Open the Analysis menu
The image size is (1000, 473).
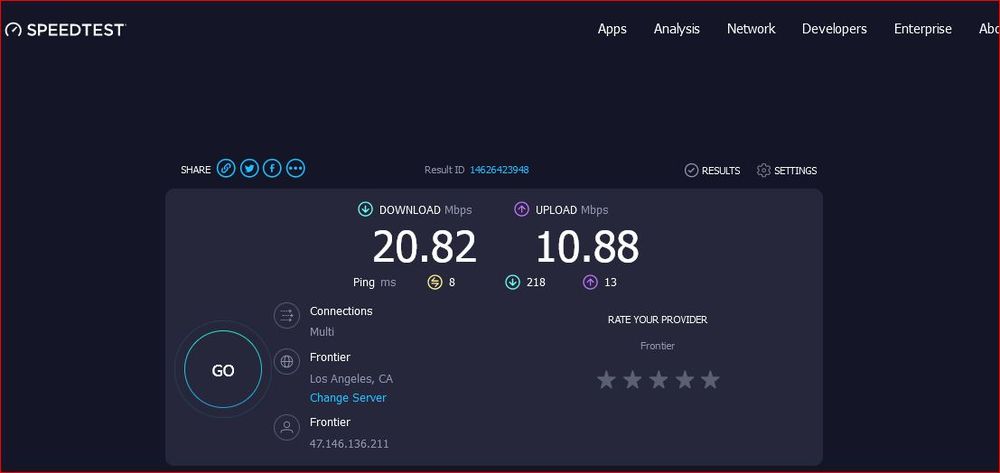(x=677, y=29)
